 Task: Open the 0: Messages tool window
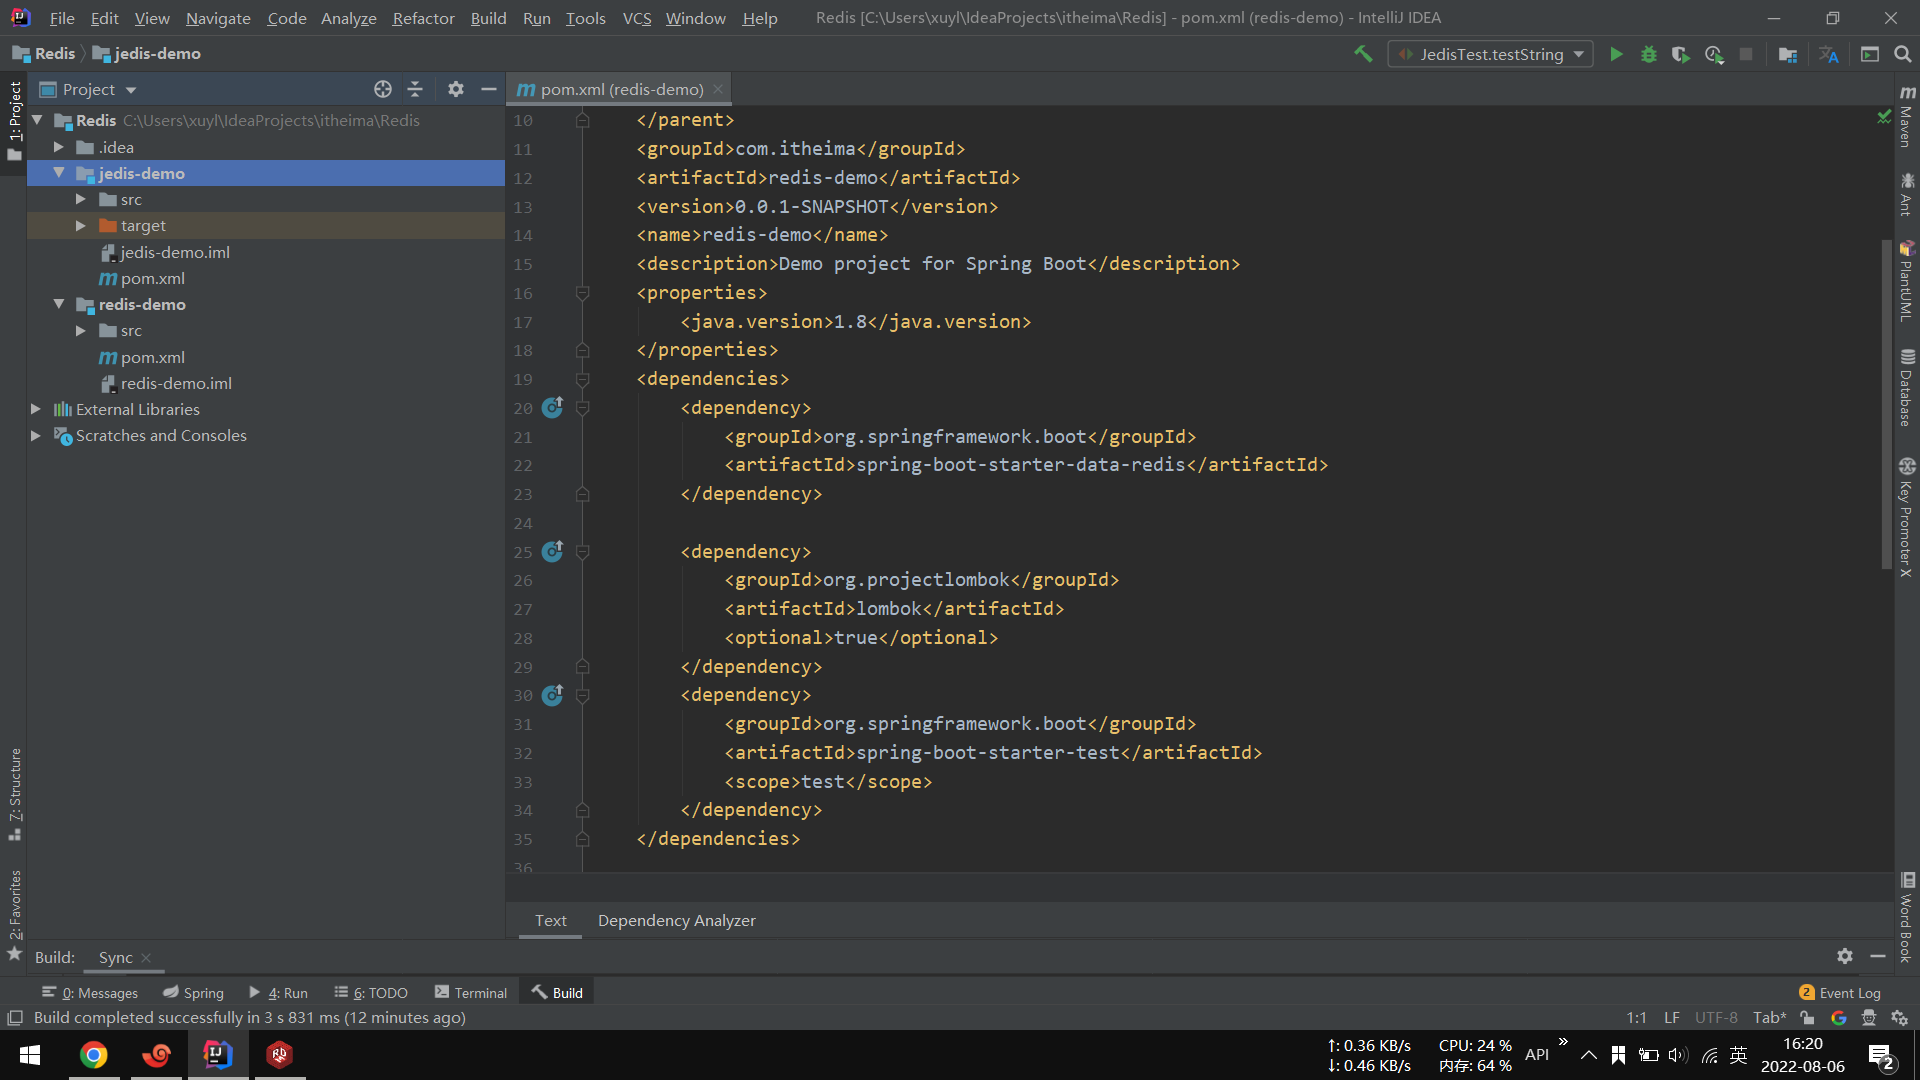[90, 992]
